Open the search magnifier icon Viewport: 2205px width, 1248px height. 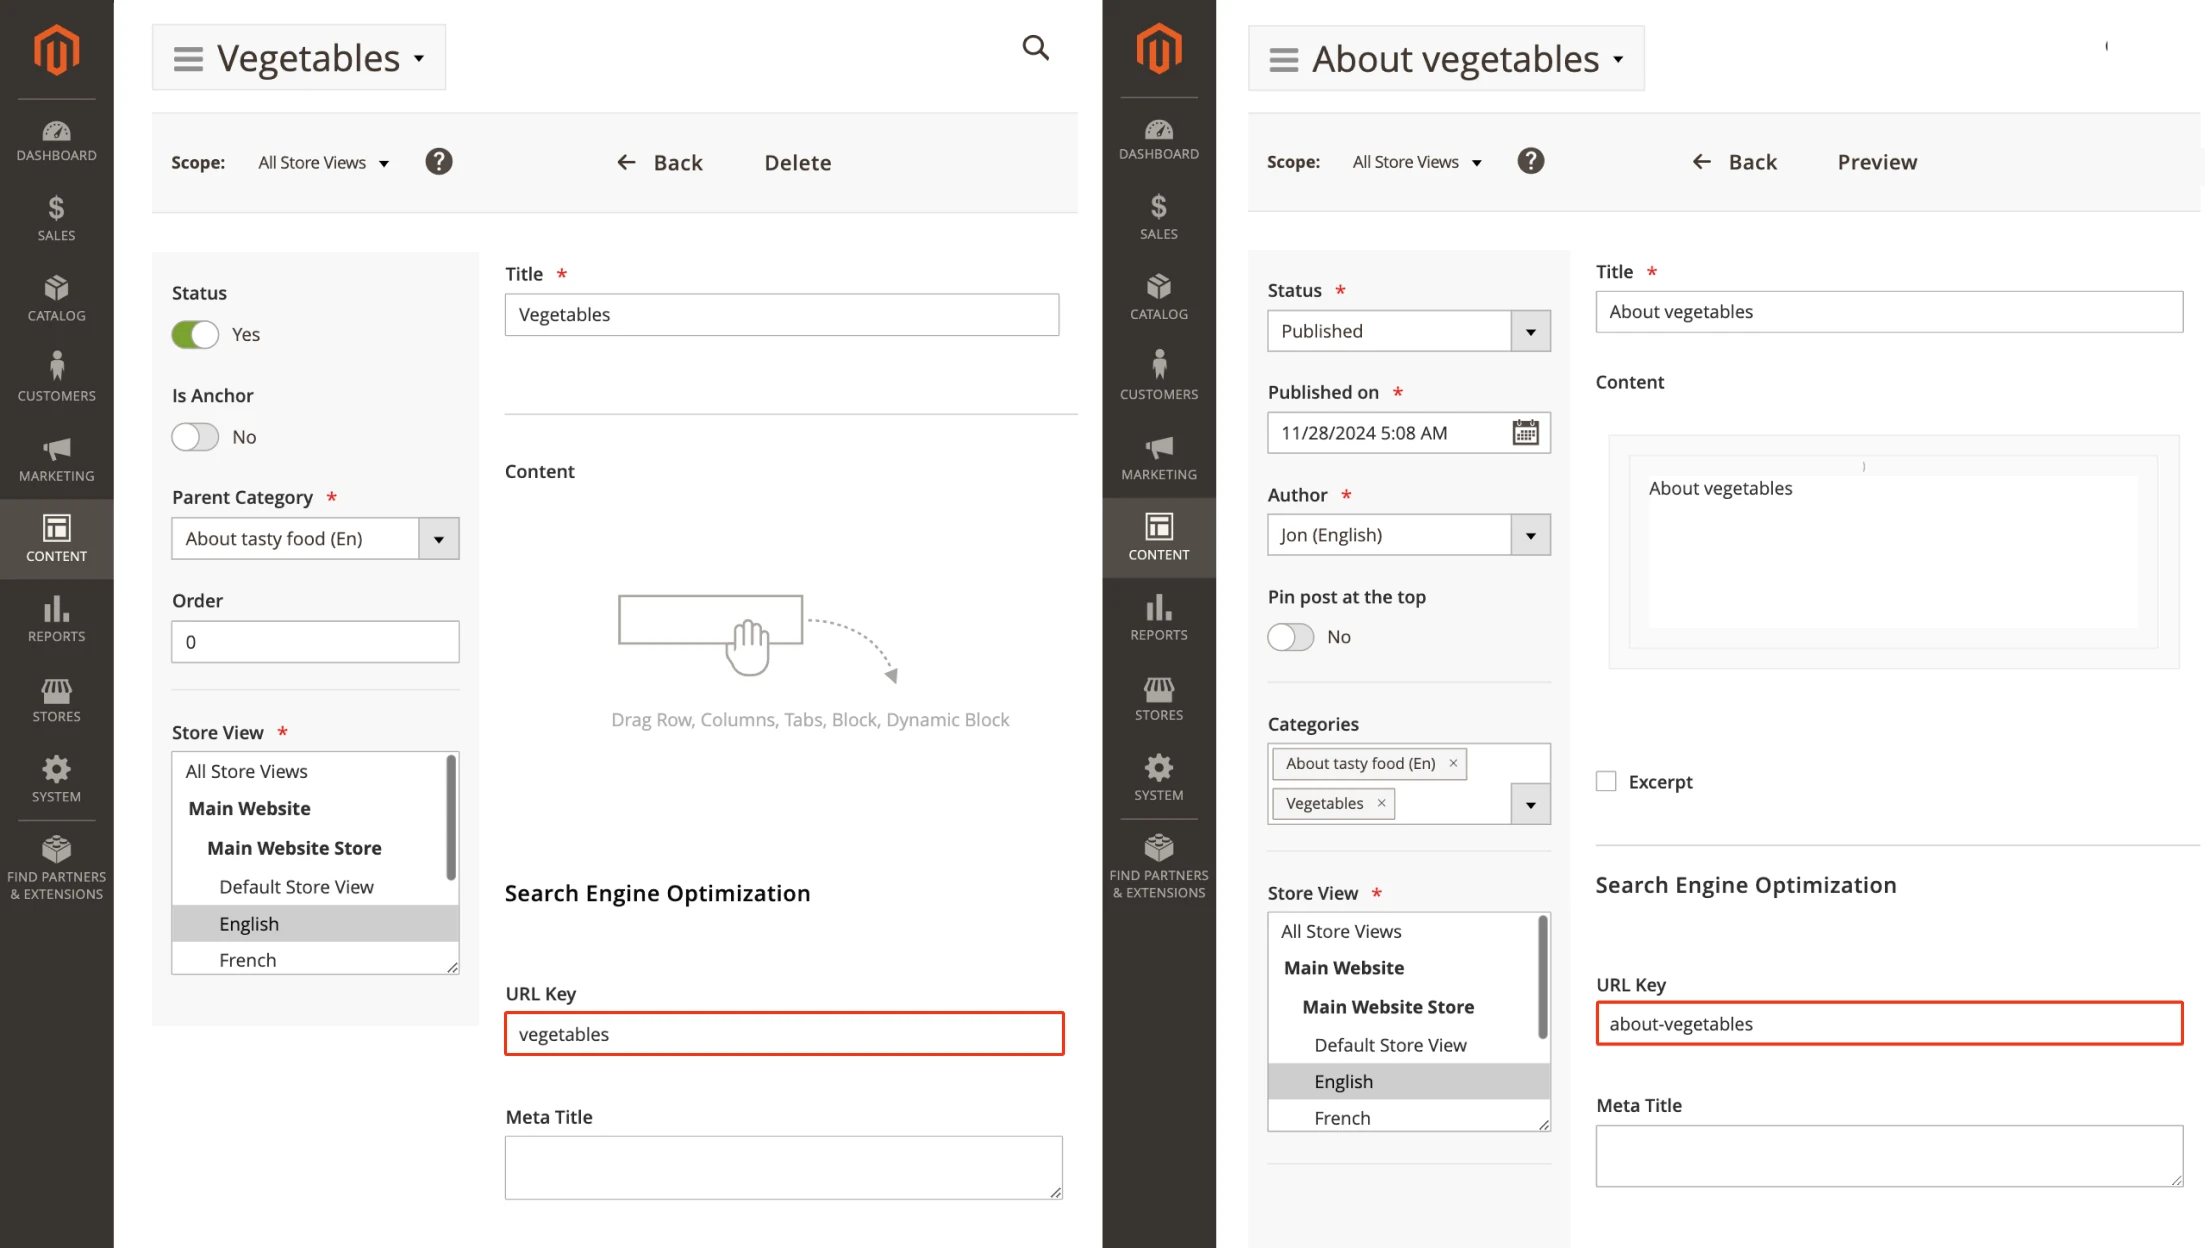(x=1035, y=47)
